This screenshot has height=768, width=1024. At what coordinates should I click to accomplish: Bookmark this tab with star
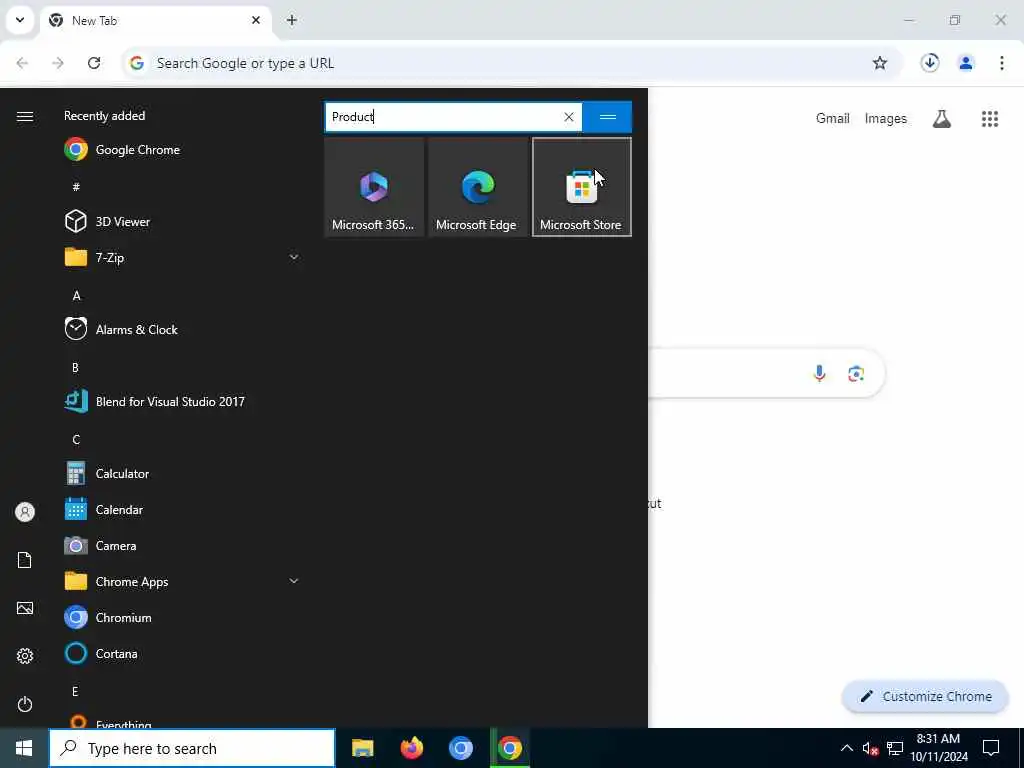click(880, 63)
